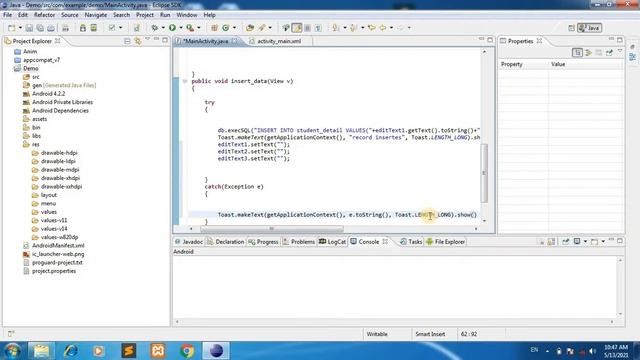640x360 pixels.
Task: Click the Next Annotation toolbar icon
Action: point(336,28)
